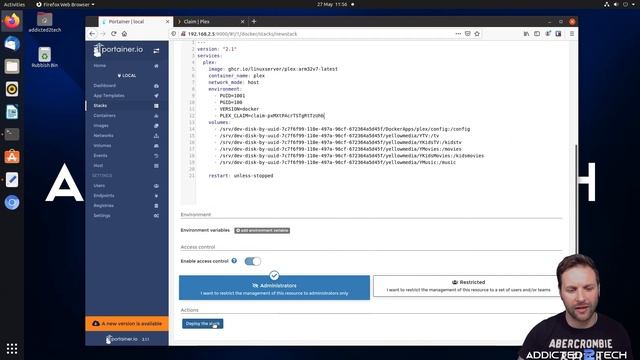Screen dimensions: 640x360
Task: Open Firefox Web Browser app menu
Action: (x=65, y=4)
